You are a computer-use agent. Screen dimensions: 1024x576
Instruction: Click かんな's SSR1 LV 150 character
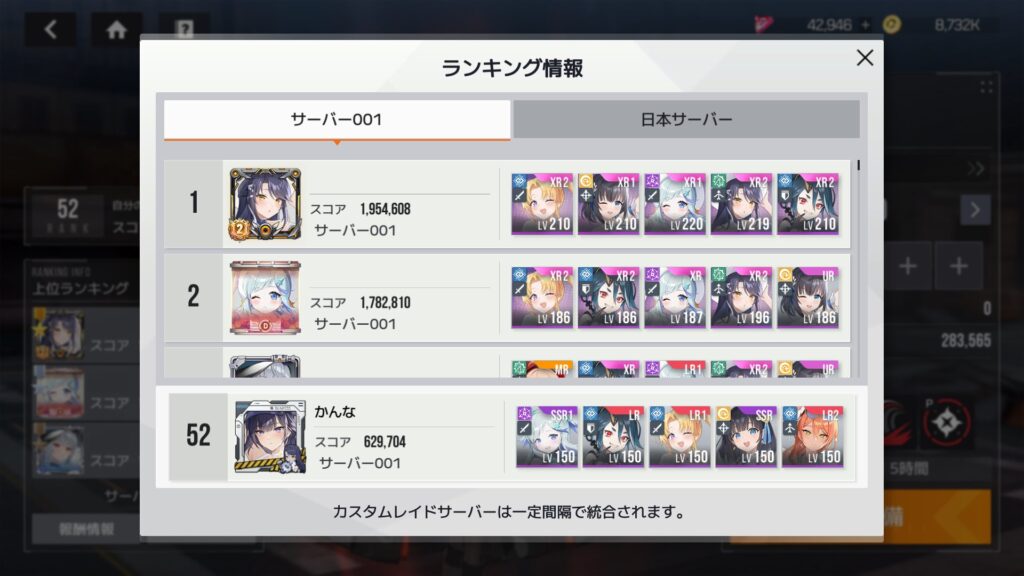pyautogui.click(x=547, y=436)
